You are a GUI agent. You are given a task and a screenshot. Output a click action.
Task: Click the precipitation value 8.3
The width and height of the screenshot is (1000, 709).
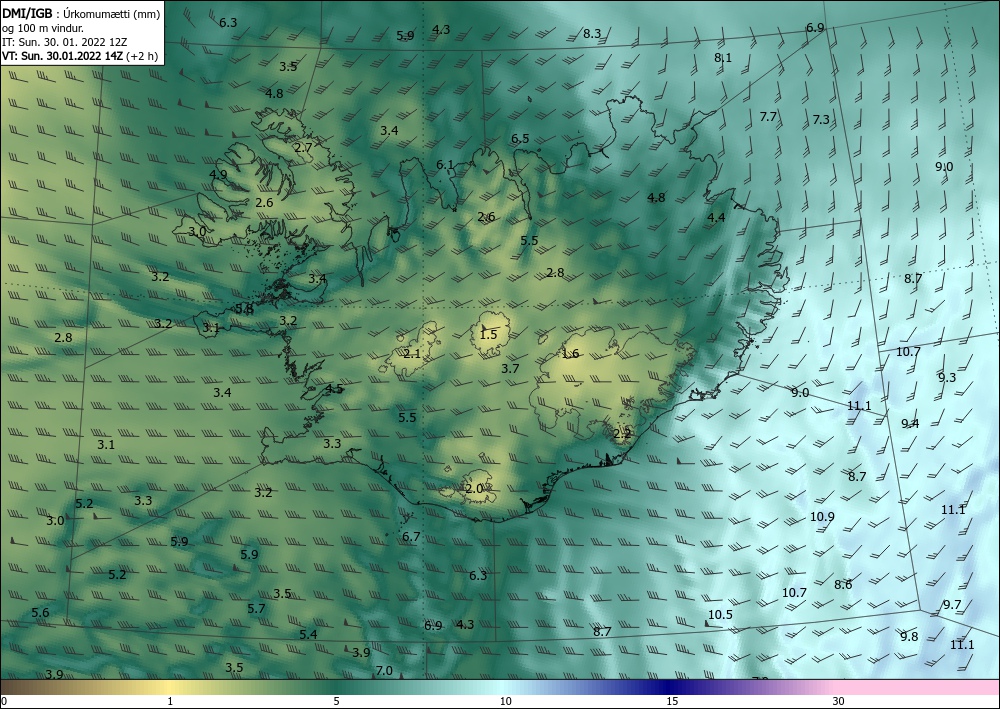pyautogui.click(x=592, y=34)
